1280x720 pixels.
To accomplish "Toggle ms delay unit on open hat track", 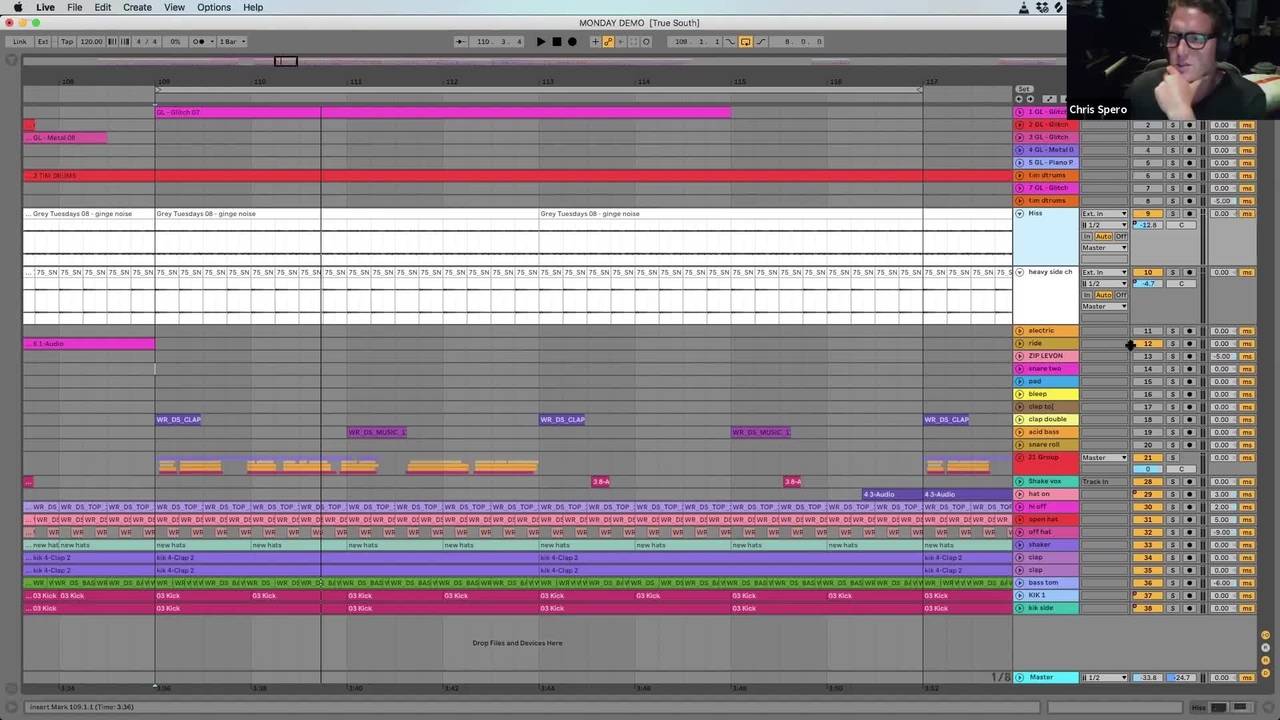I will (x=1247, y=520).
